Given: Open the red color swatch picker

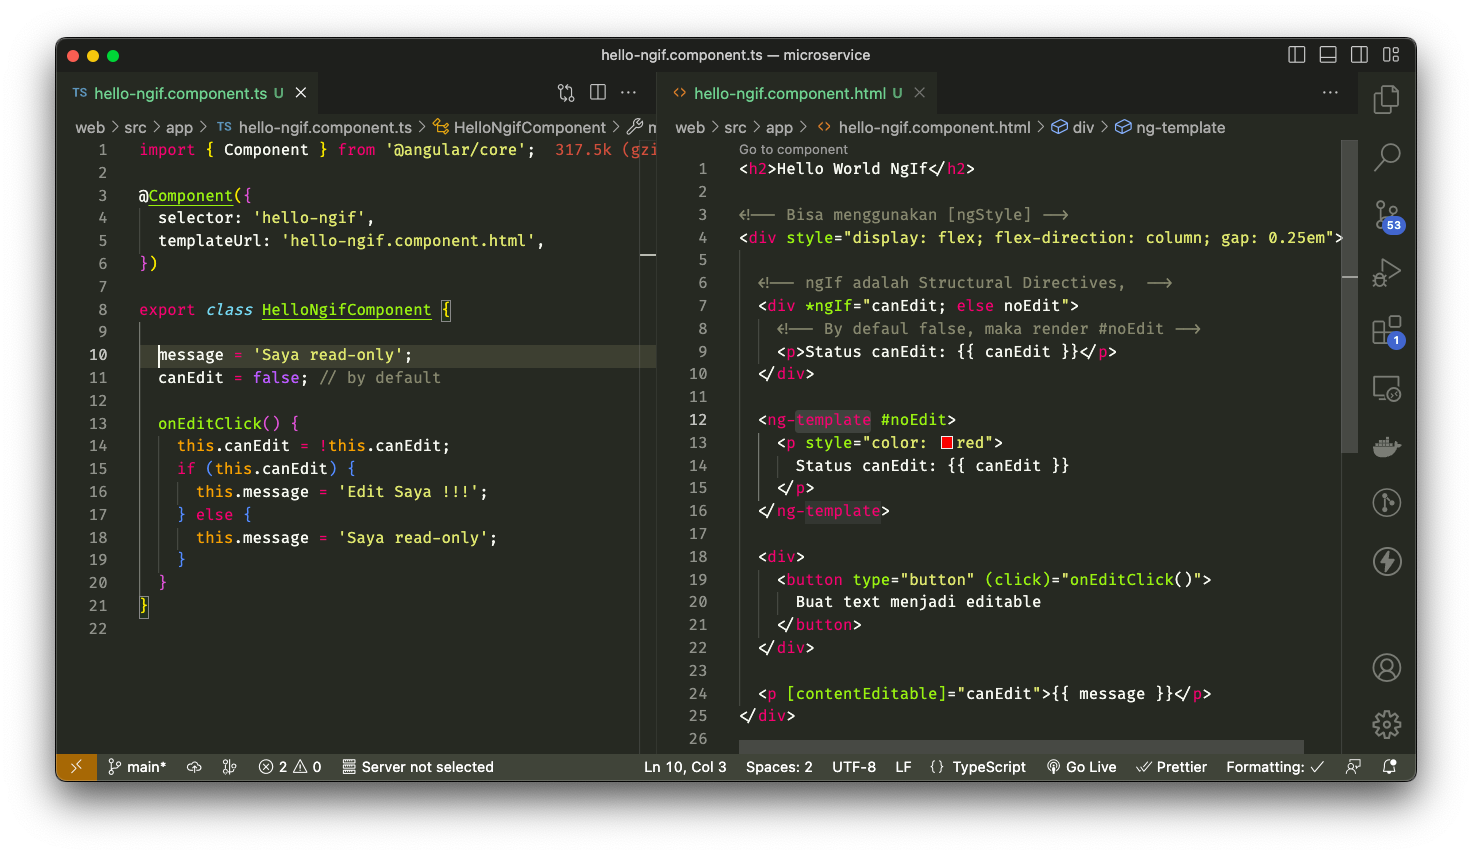Looking at the screenshot, I should coord(947,443).
